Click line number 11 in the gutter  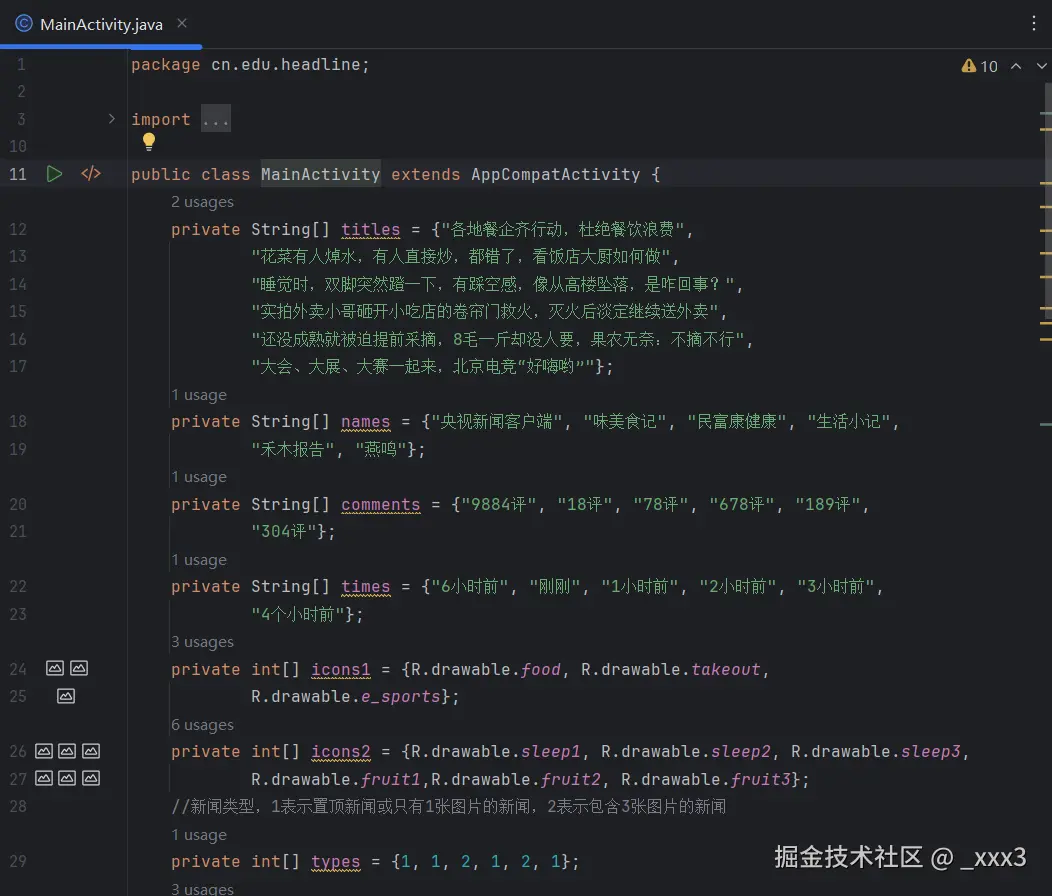pyautogui.click(x=18, y=175)
